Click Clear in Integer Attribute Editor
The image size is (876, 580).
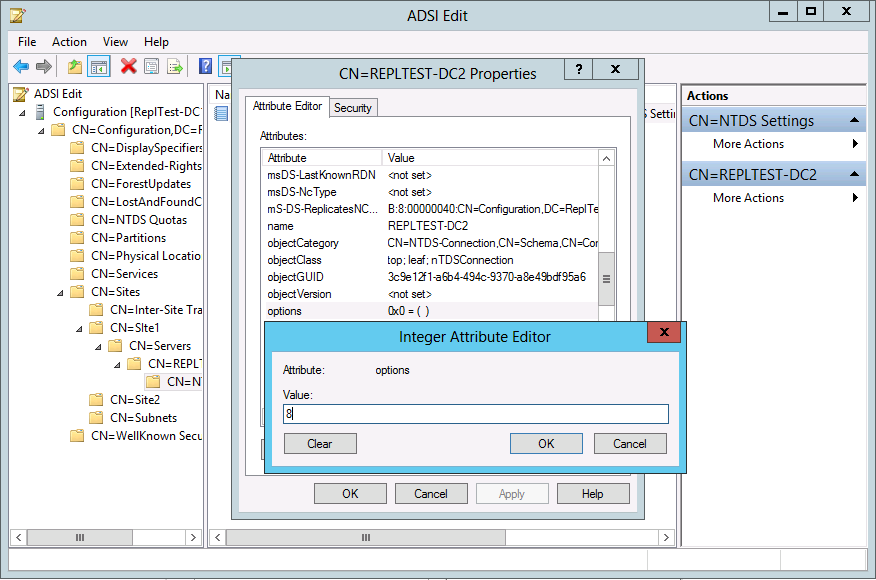(320, 444)
